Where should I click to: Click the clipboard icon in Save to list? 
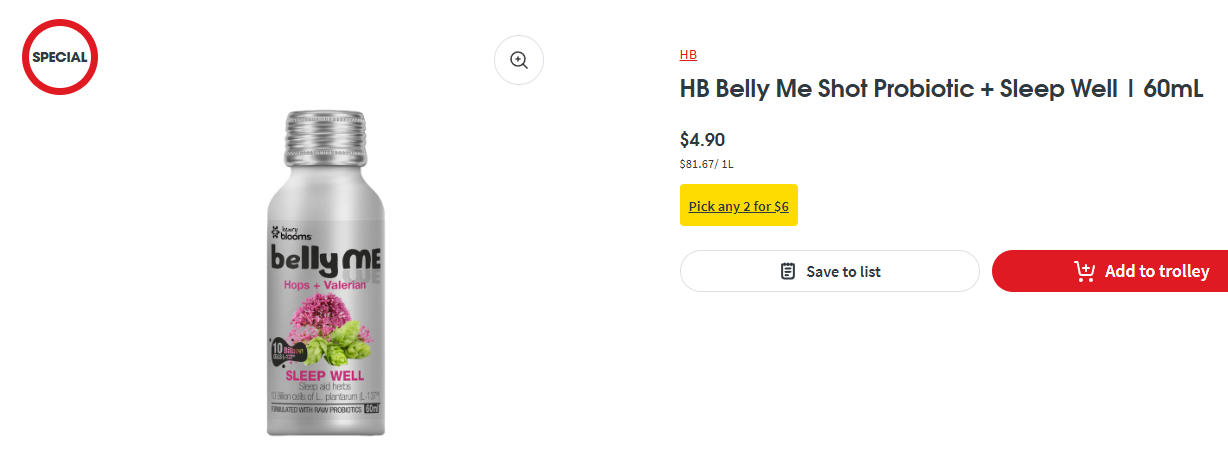[x=788, y=271]
